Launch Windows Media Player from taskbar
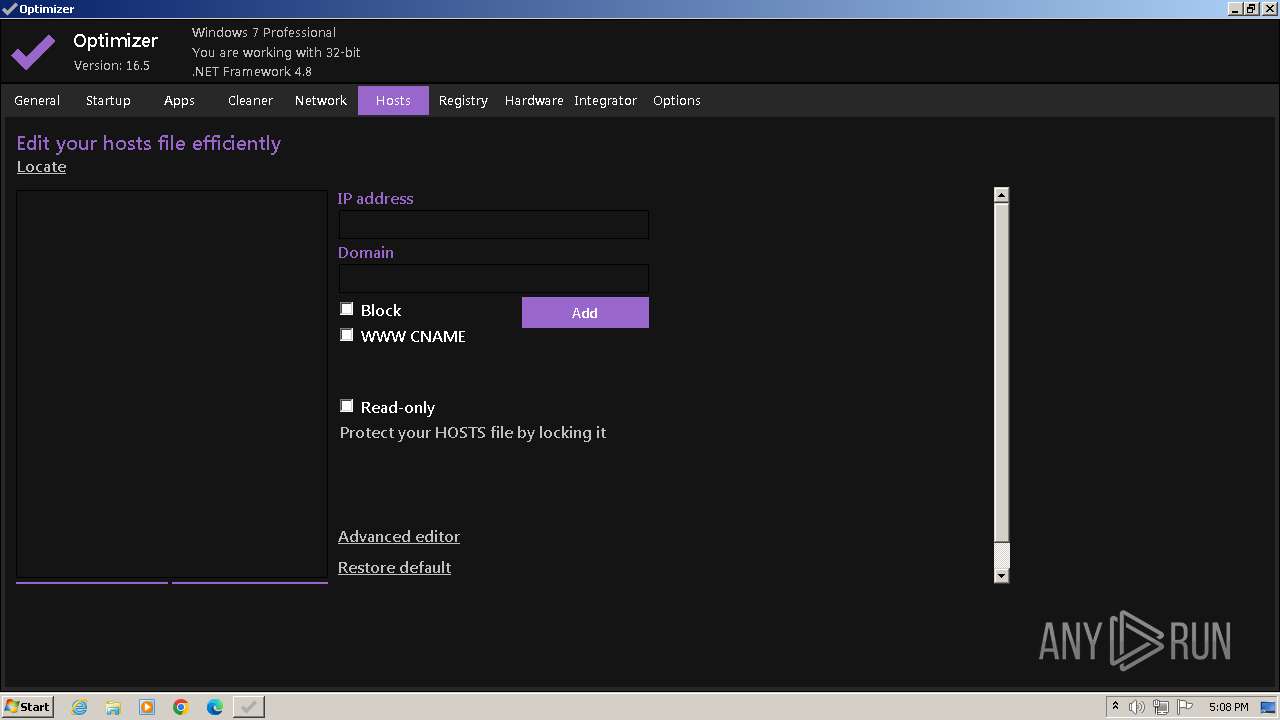1280x720 pixels. pyautogui.click(x=147, y=707)
